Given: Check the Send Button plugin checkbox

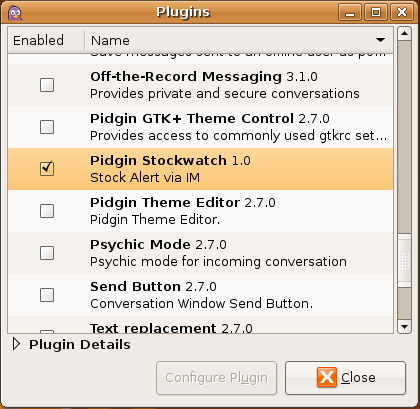Looking at the screenshot, I should [47, 295].
